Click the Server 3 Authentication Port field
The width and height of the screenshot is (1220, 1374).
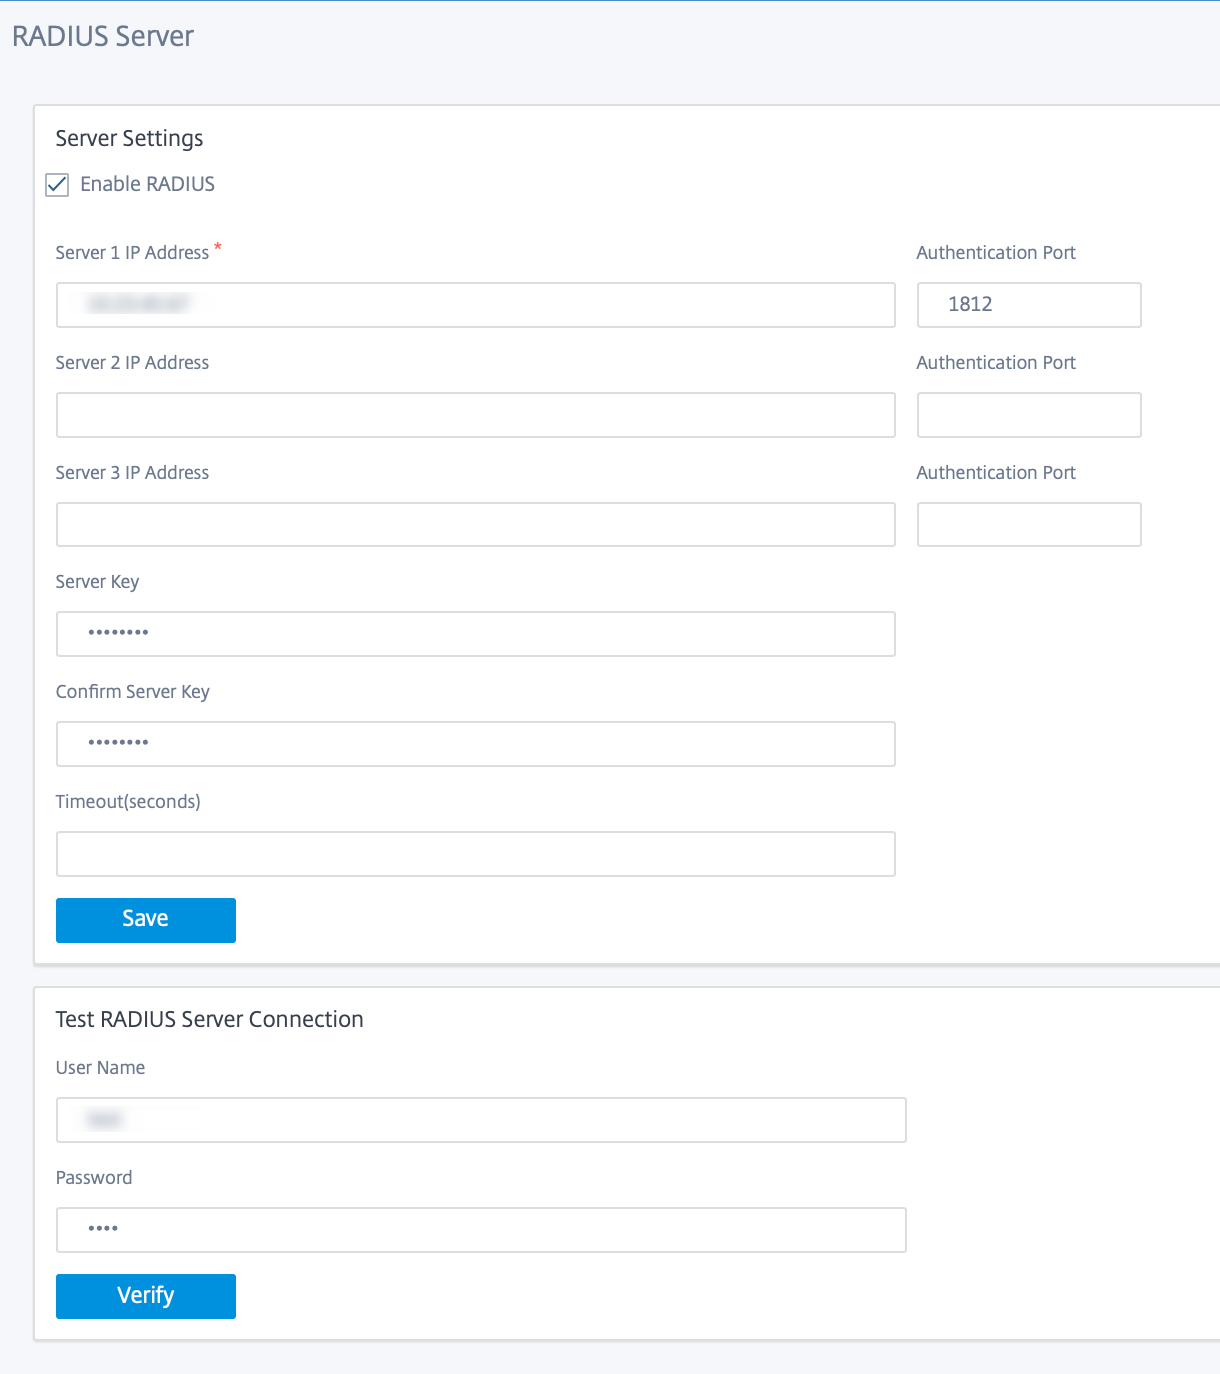tap(1029, 525)
